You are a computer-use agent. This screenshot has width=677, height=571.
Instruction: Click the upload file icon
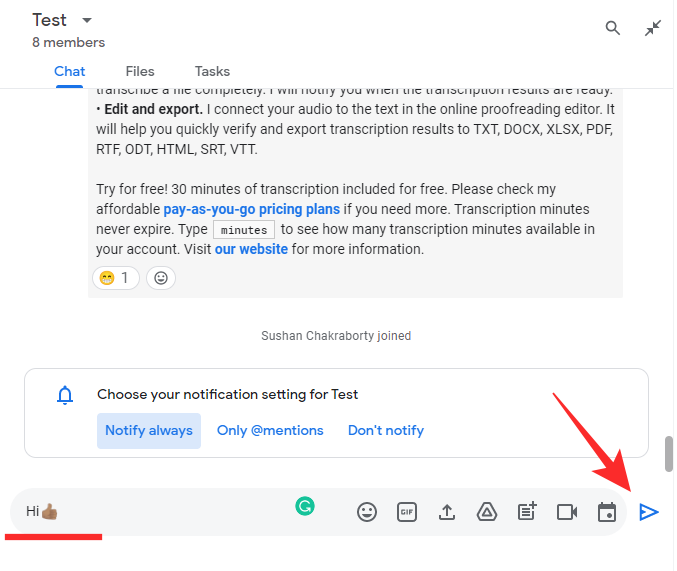pyautogui.click(x=447, y=512)
